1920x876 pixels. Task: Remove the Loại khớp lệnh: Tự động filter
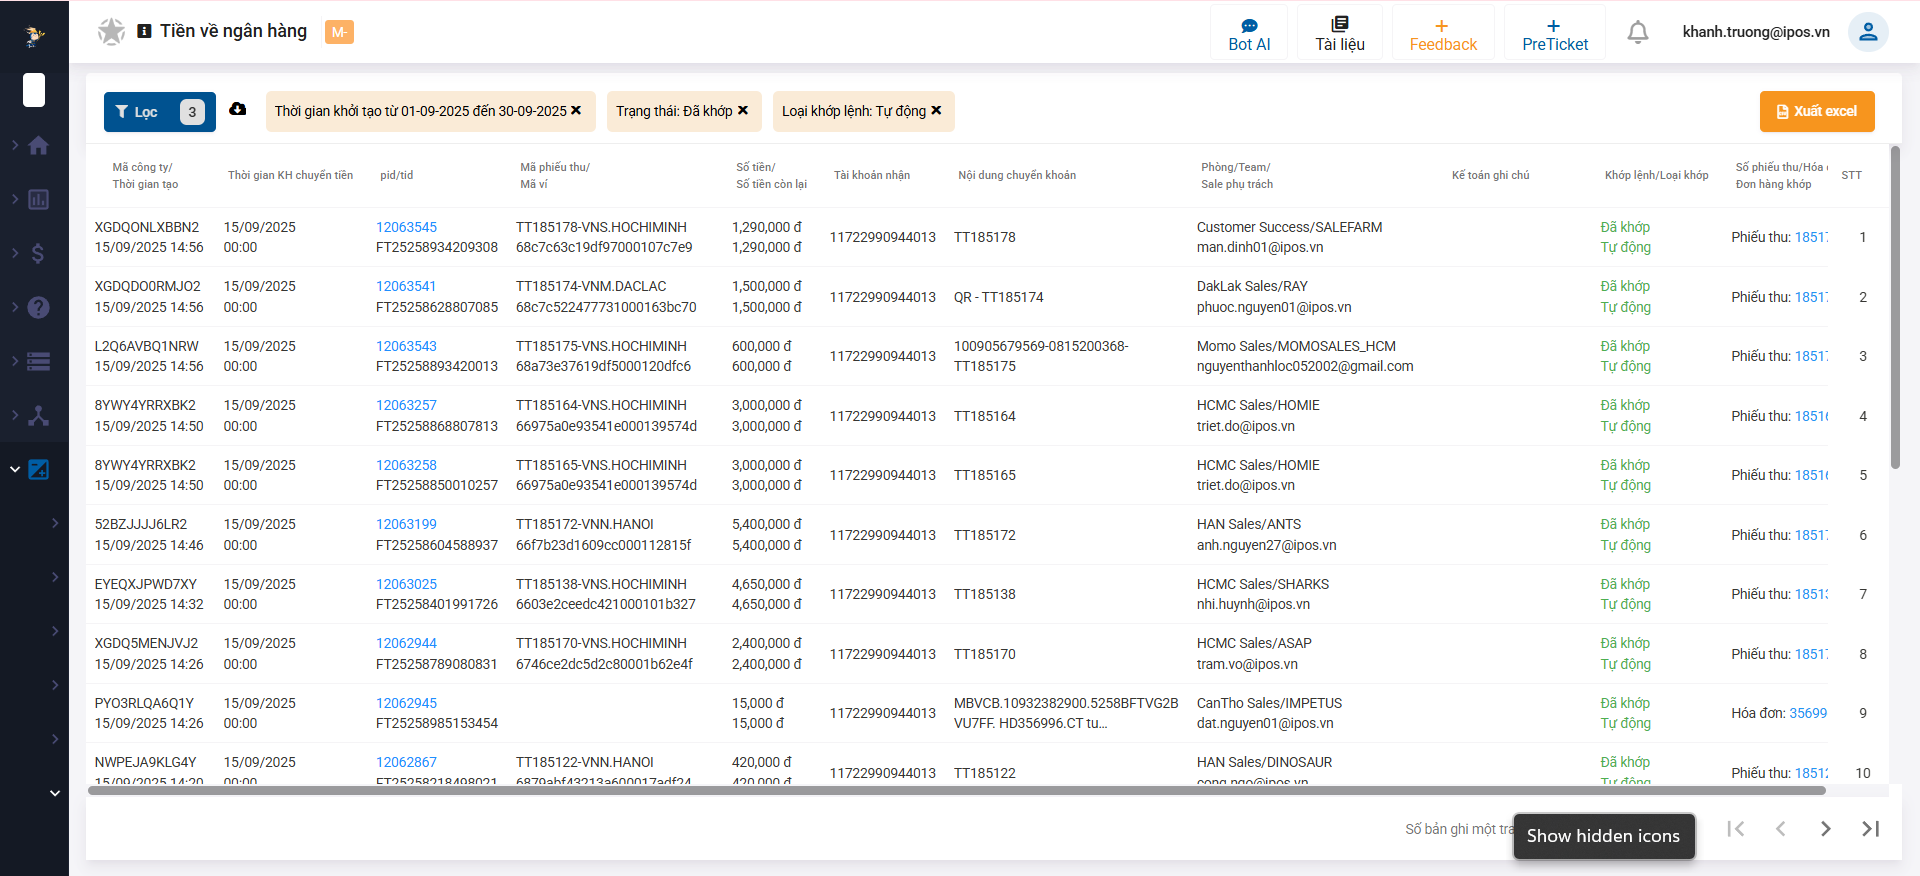(x=936, y=111)
